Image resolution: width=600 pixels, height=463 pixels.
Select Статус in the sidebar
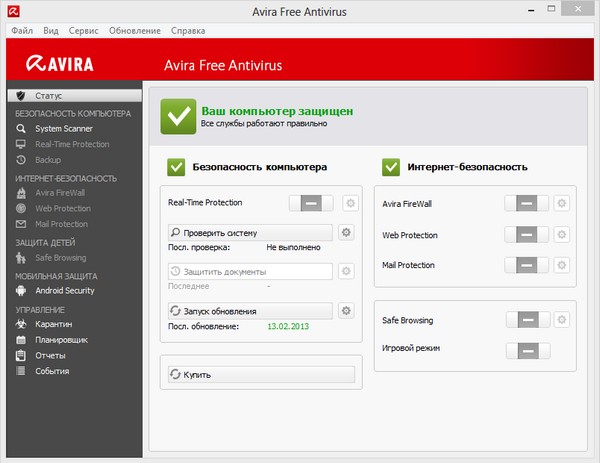pos(49,95)
